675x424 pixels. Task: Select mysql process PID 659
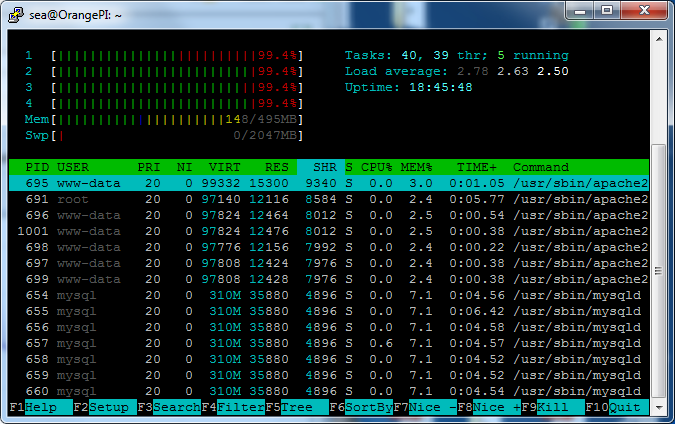click(329, 375)
